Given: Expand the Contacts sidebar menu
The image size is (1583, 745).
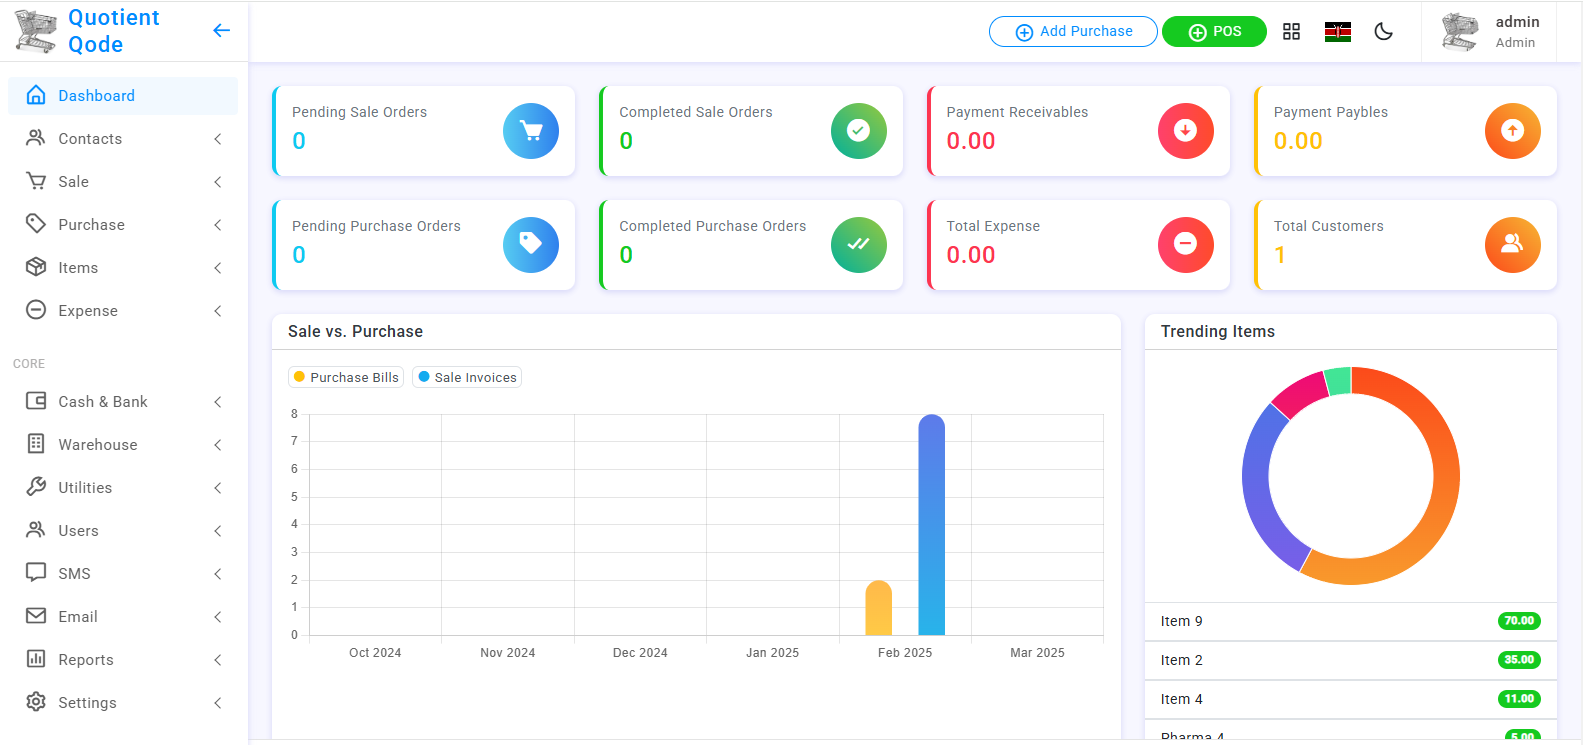Looking at the screenshot, I should (x=123, y=139).
